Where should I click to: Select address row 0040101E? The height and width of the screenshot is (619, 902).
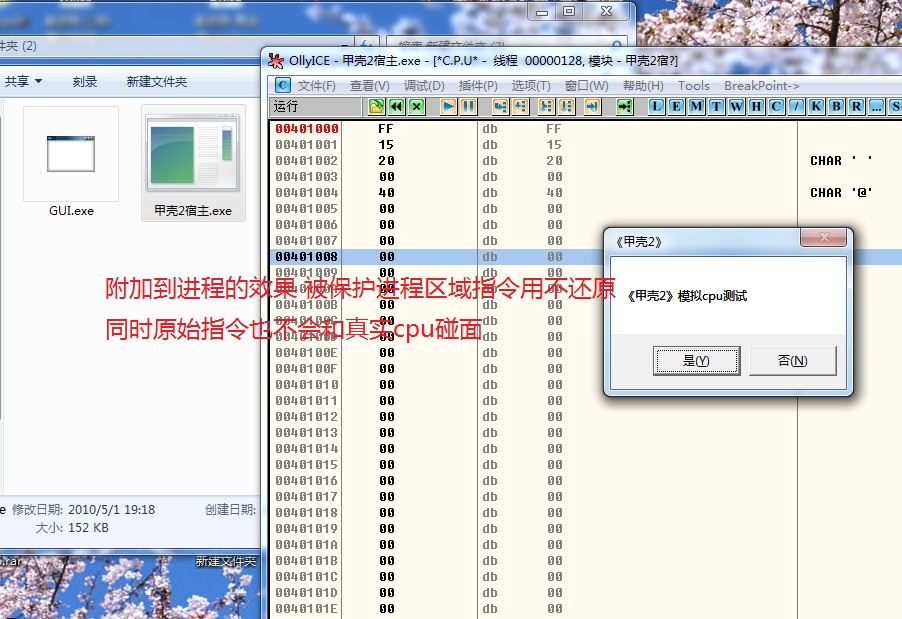coord(307,609)
